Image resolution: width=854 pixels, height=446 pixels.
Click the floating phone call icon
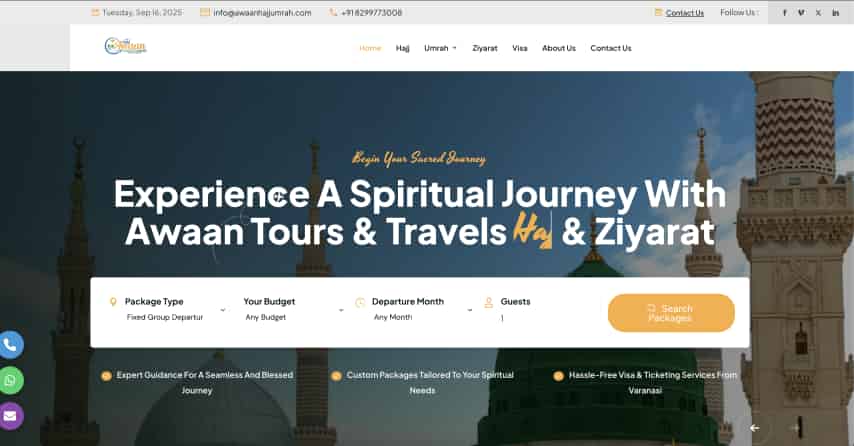[x=10, y=345]
